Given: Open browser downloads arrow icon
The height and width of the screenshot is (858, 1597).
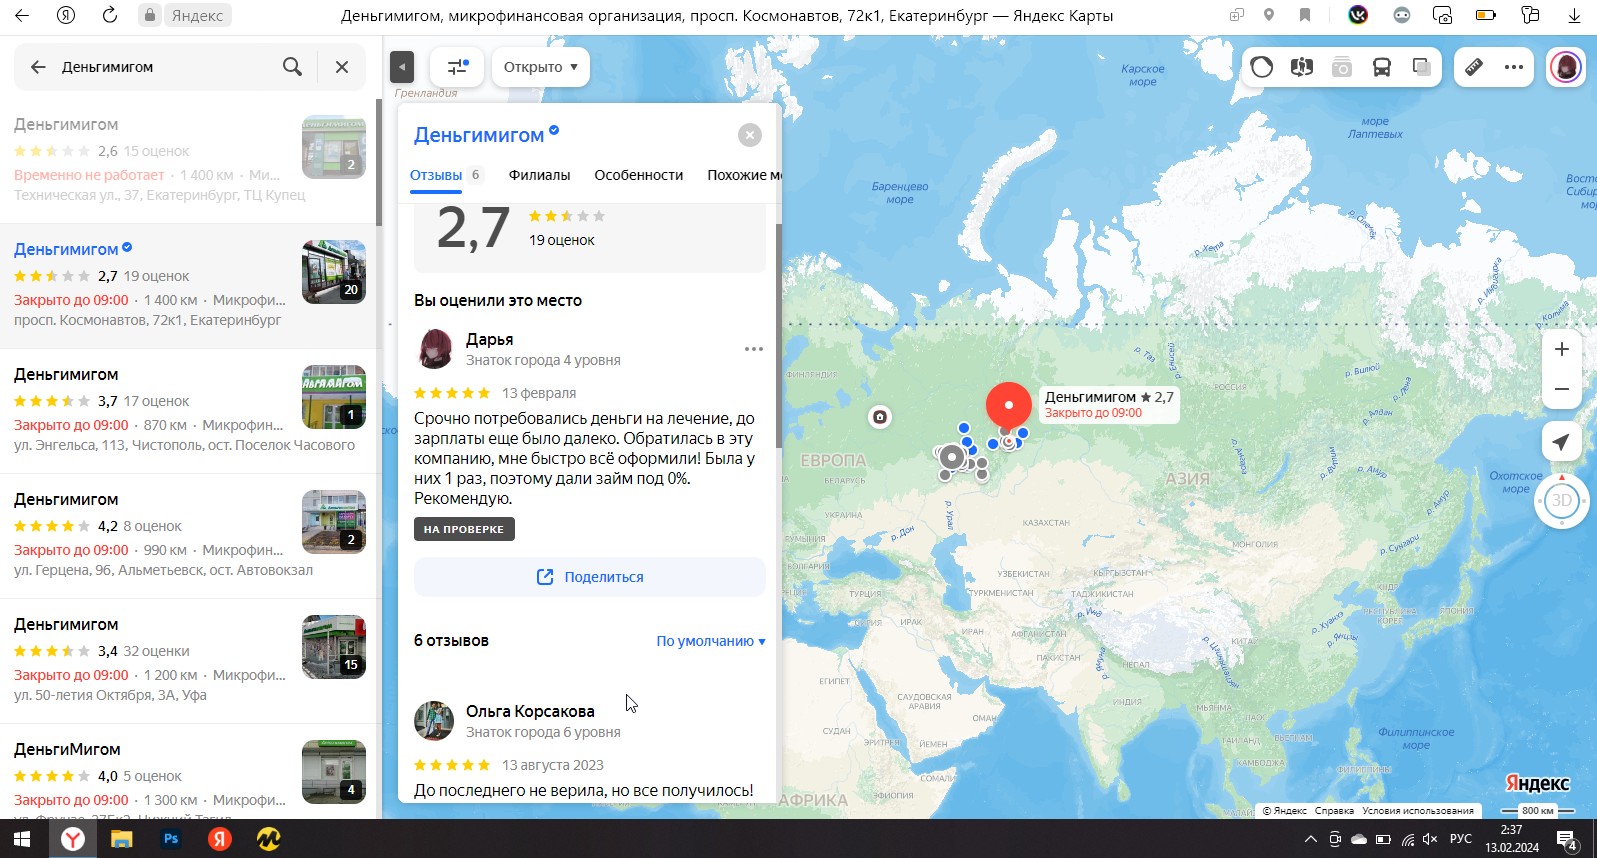Looking at the screenshot, I should [x=1574, y=15].
